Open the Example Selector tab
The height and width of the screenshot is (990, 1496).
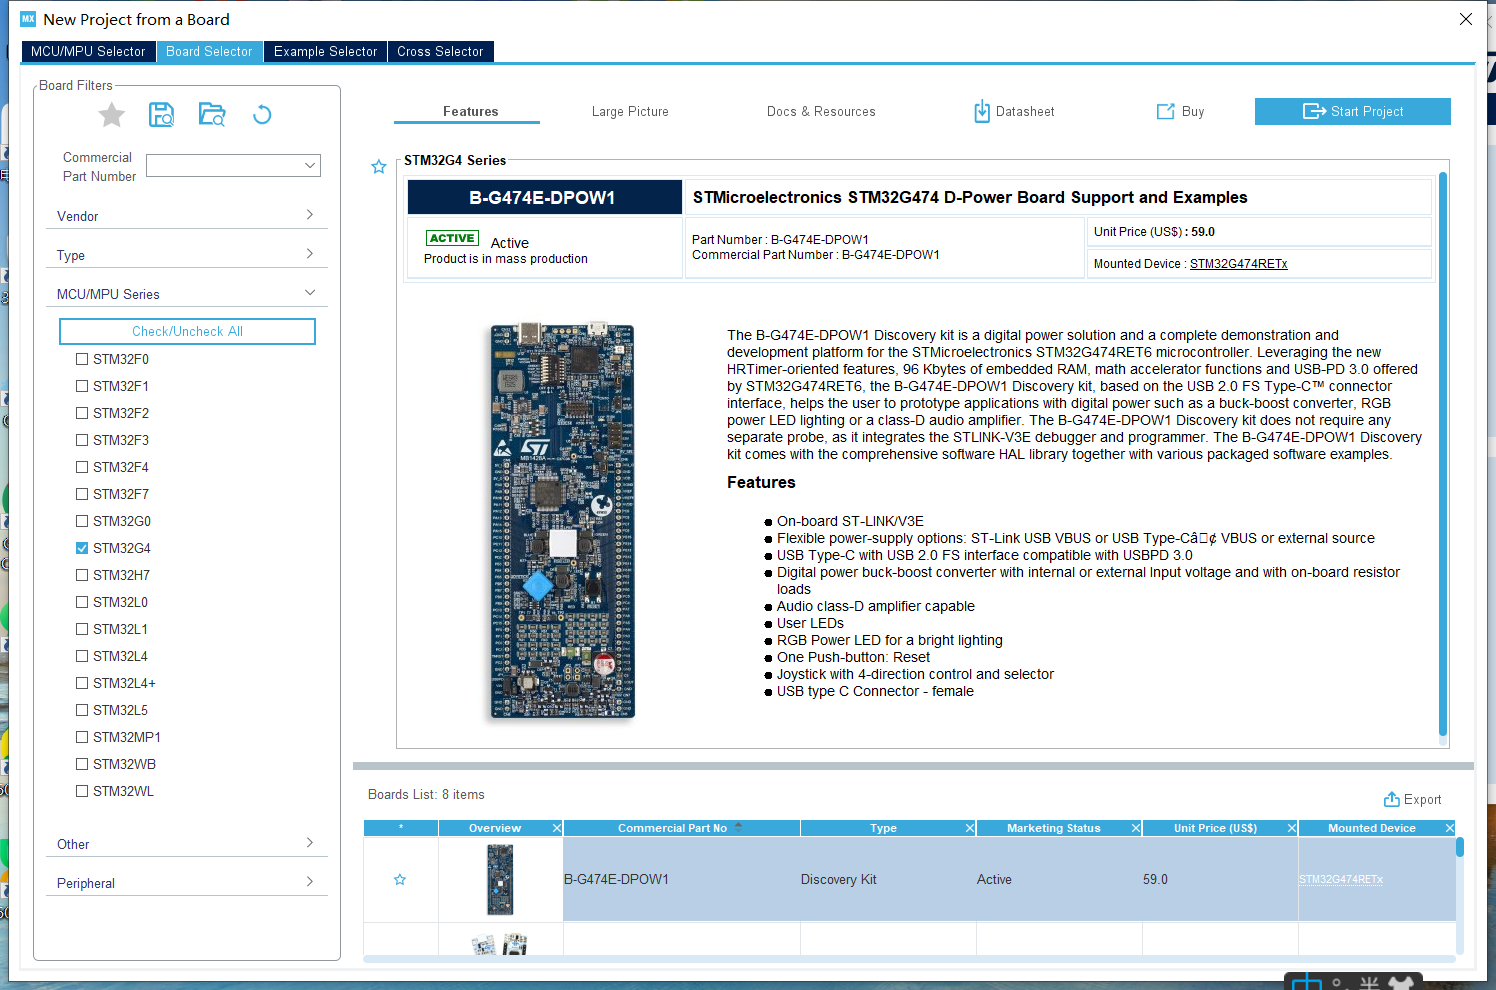pyautogui.click(x=325, y=51)
